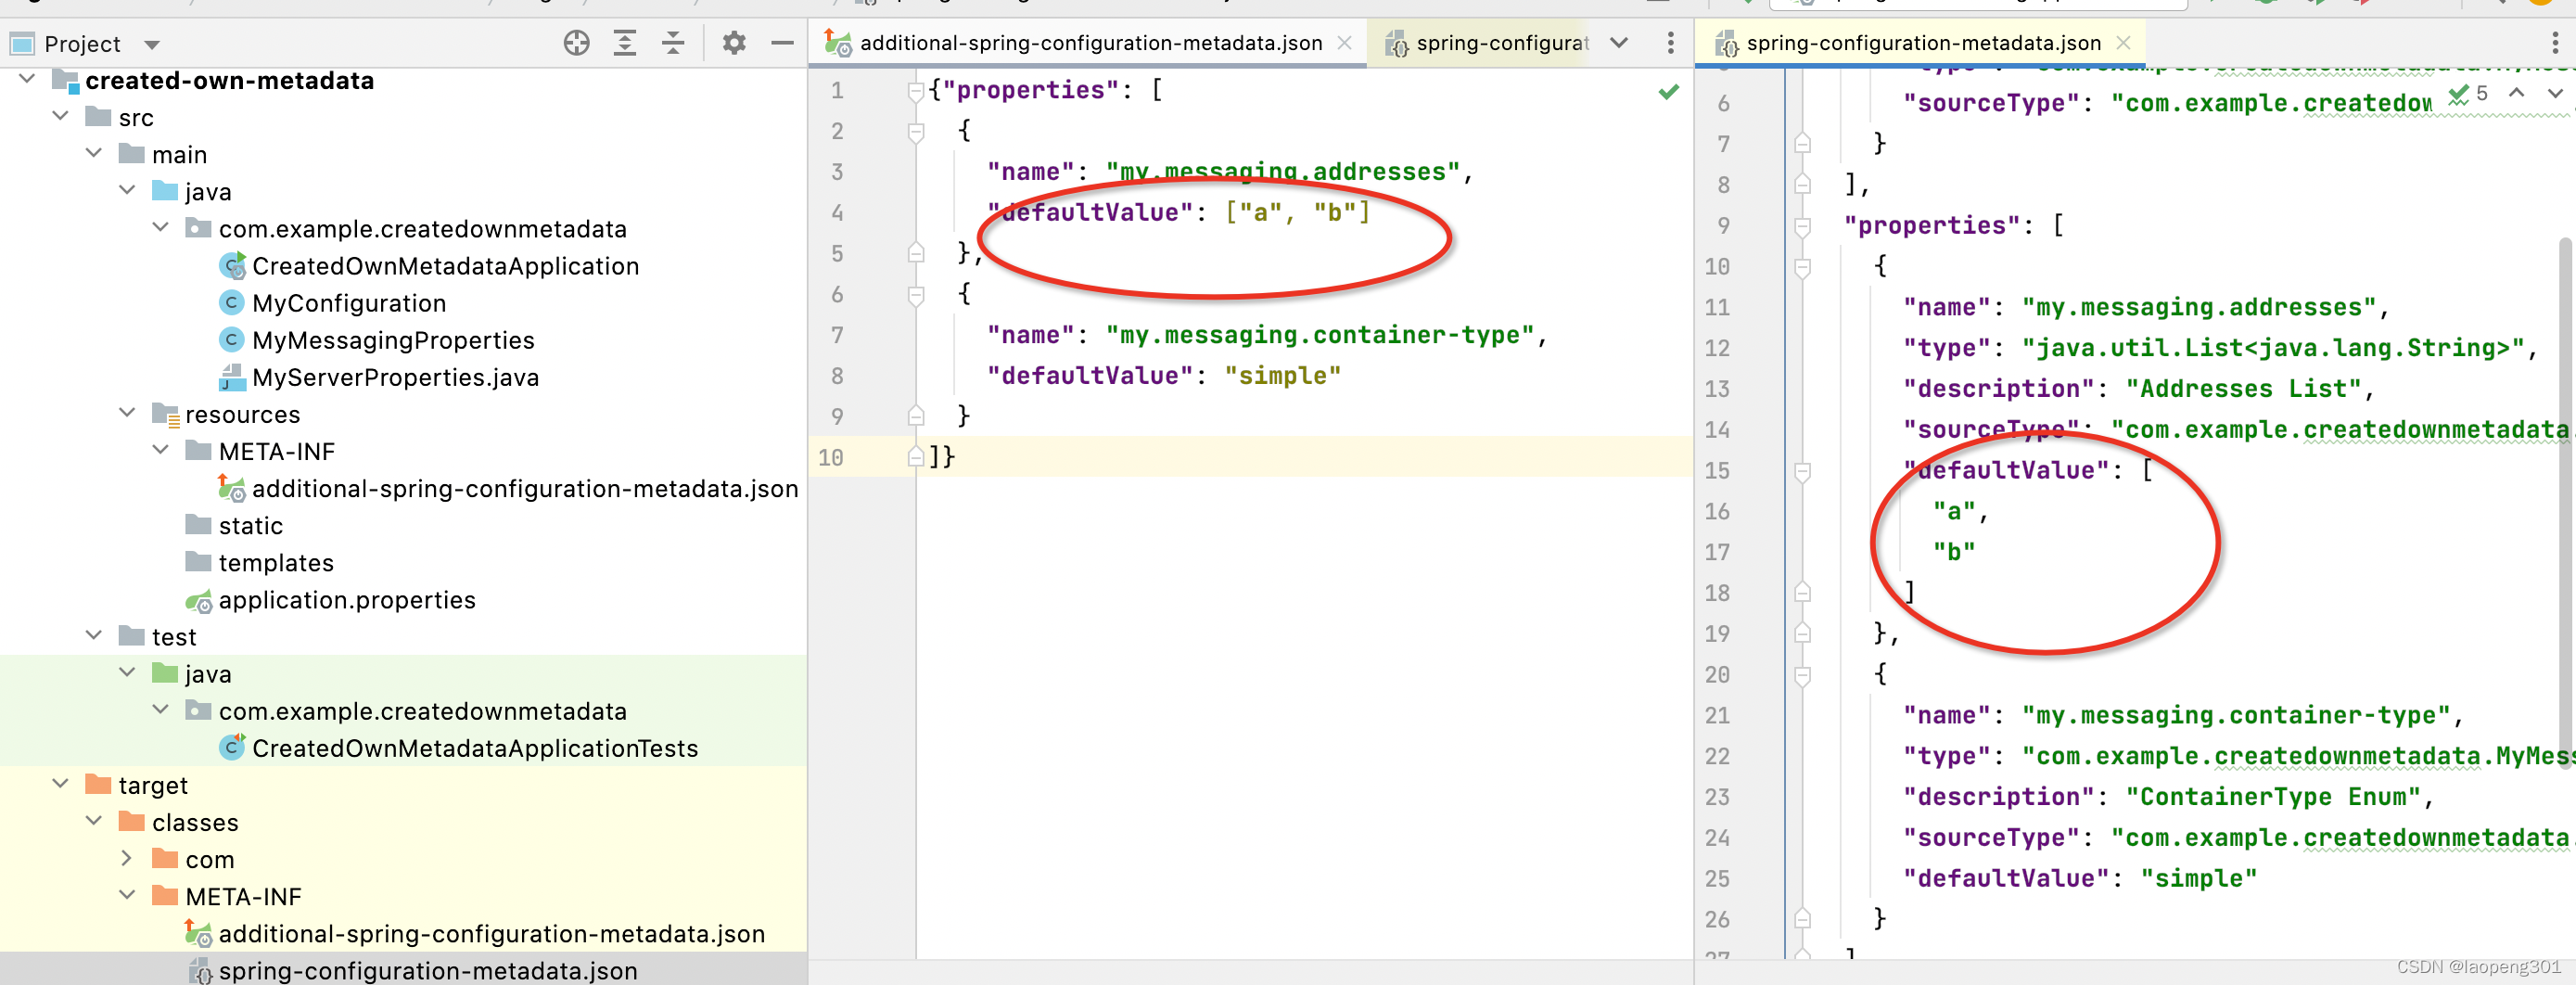
Task: Go to the previous highlighted problem arrow
Action: pyautogui.click(x=2517, y=93)
